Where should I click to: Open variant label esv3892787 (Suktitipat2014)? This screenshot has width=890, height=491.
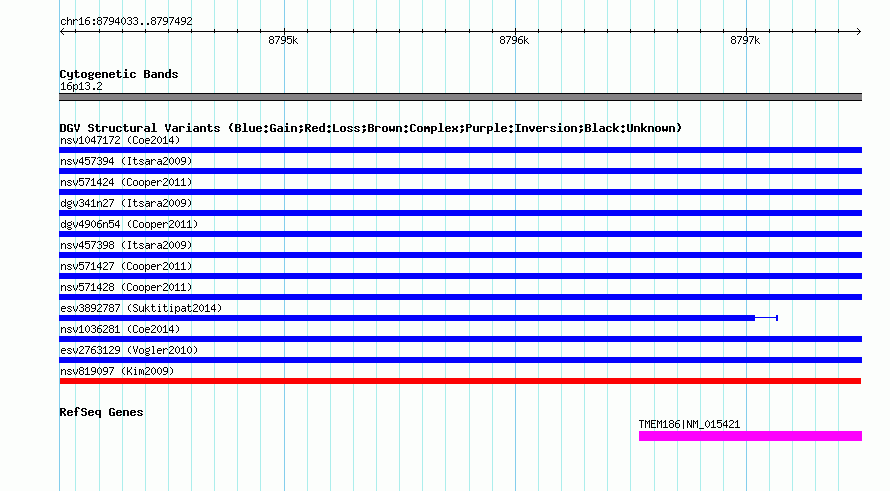141,308
